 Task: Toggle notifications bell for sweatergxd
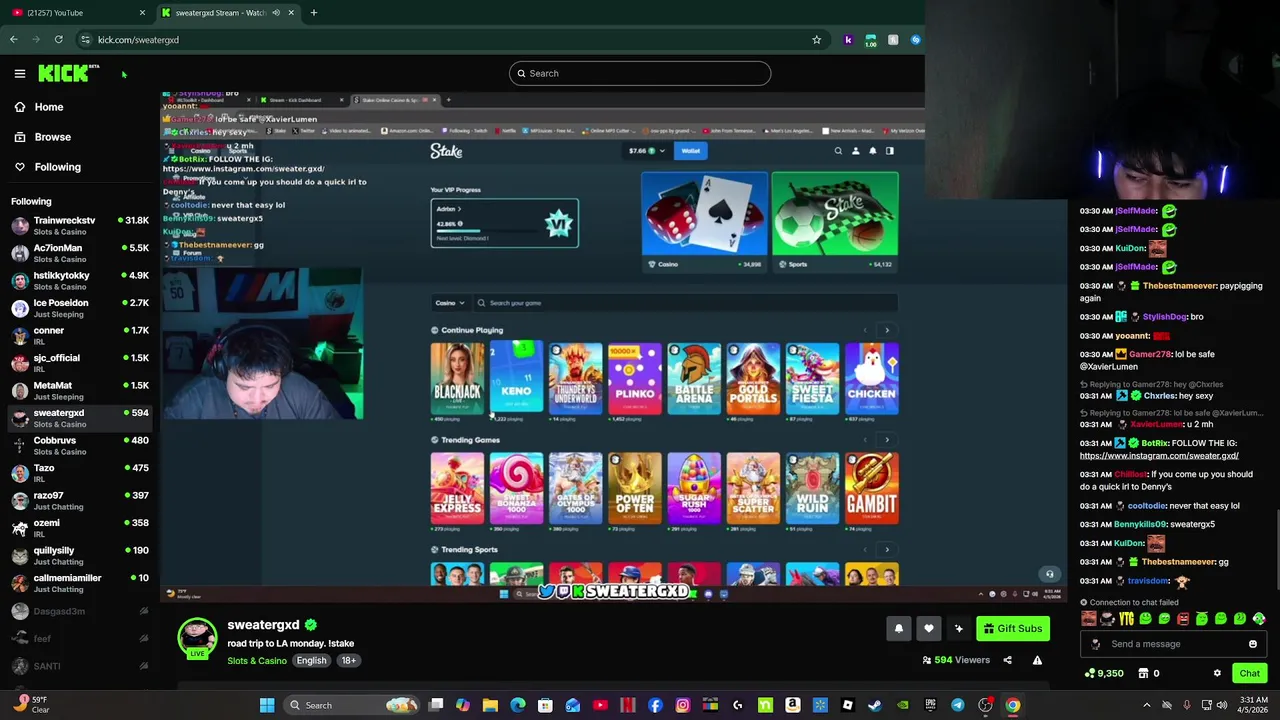click(898, 629)
